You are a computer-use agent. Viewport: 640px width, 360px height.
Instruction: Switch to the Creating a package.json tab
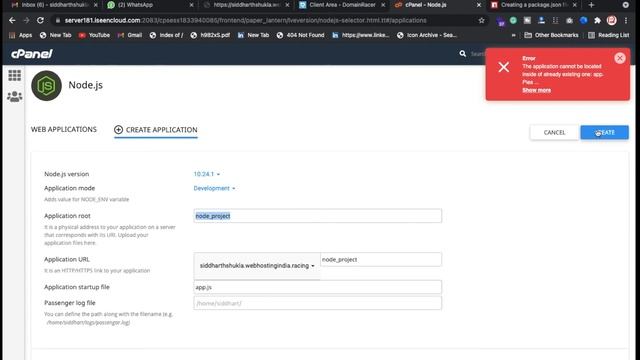click(533, 5)
